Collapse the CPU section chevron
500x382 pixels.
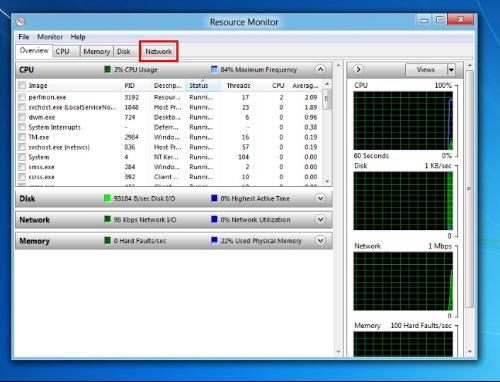pos(320,69)
